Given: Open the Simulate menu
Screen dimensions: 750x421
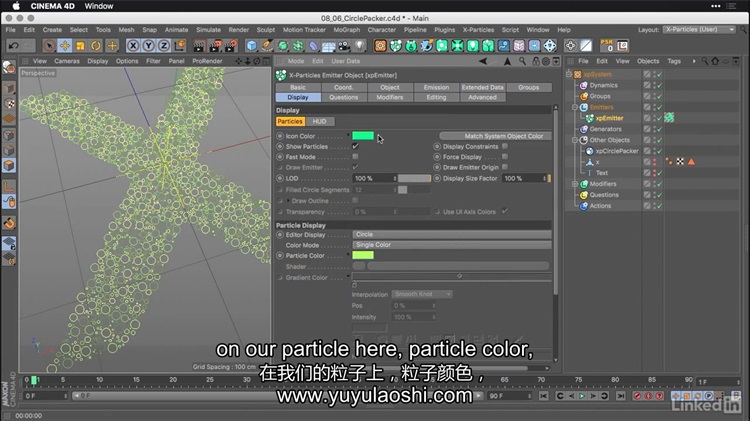Looking at the screenshot, I should (208, 30).
